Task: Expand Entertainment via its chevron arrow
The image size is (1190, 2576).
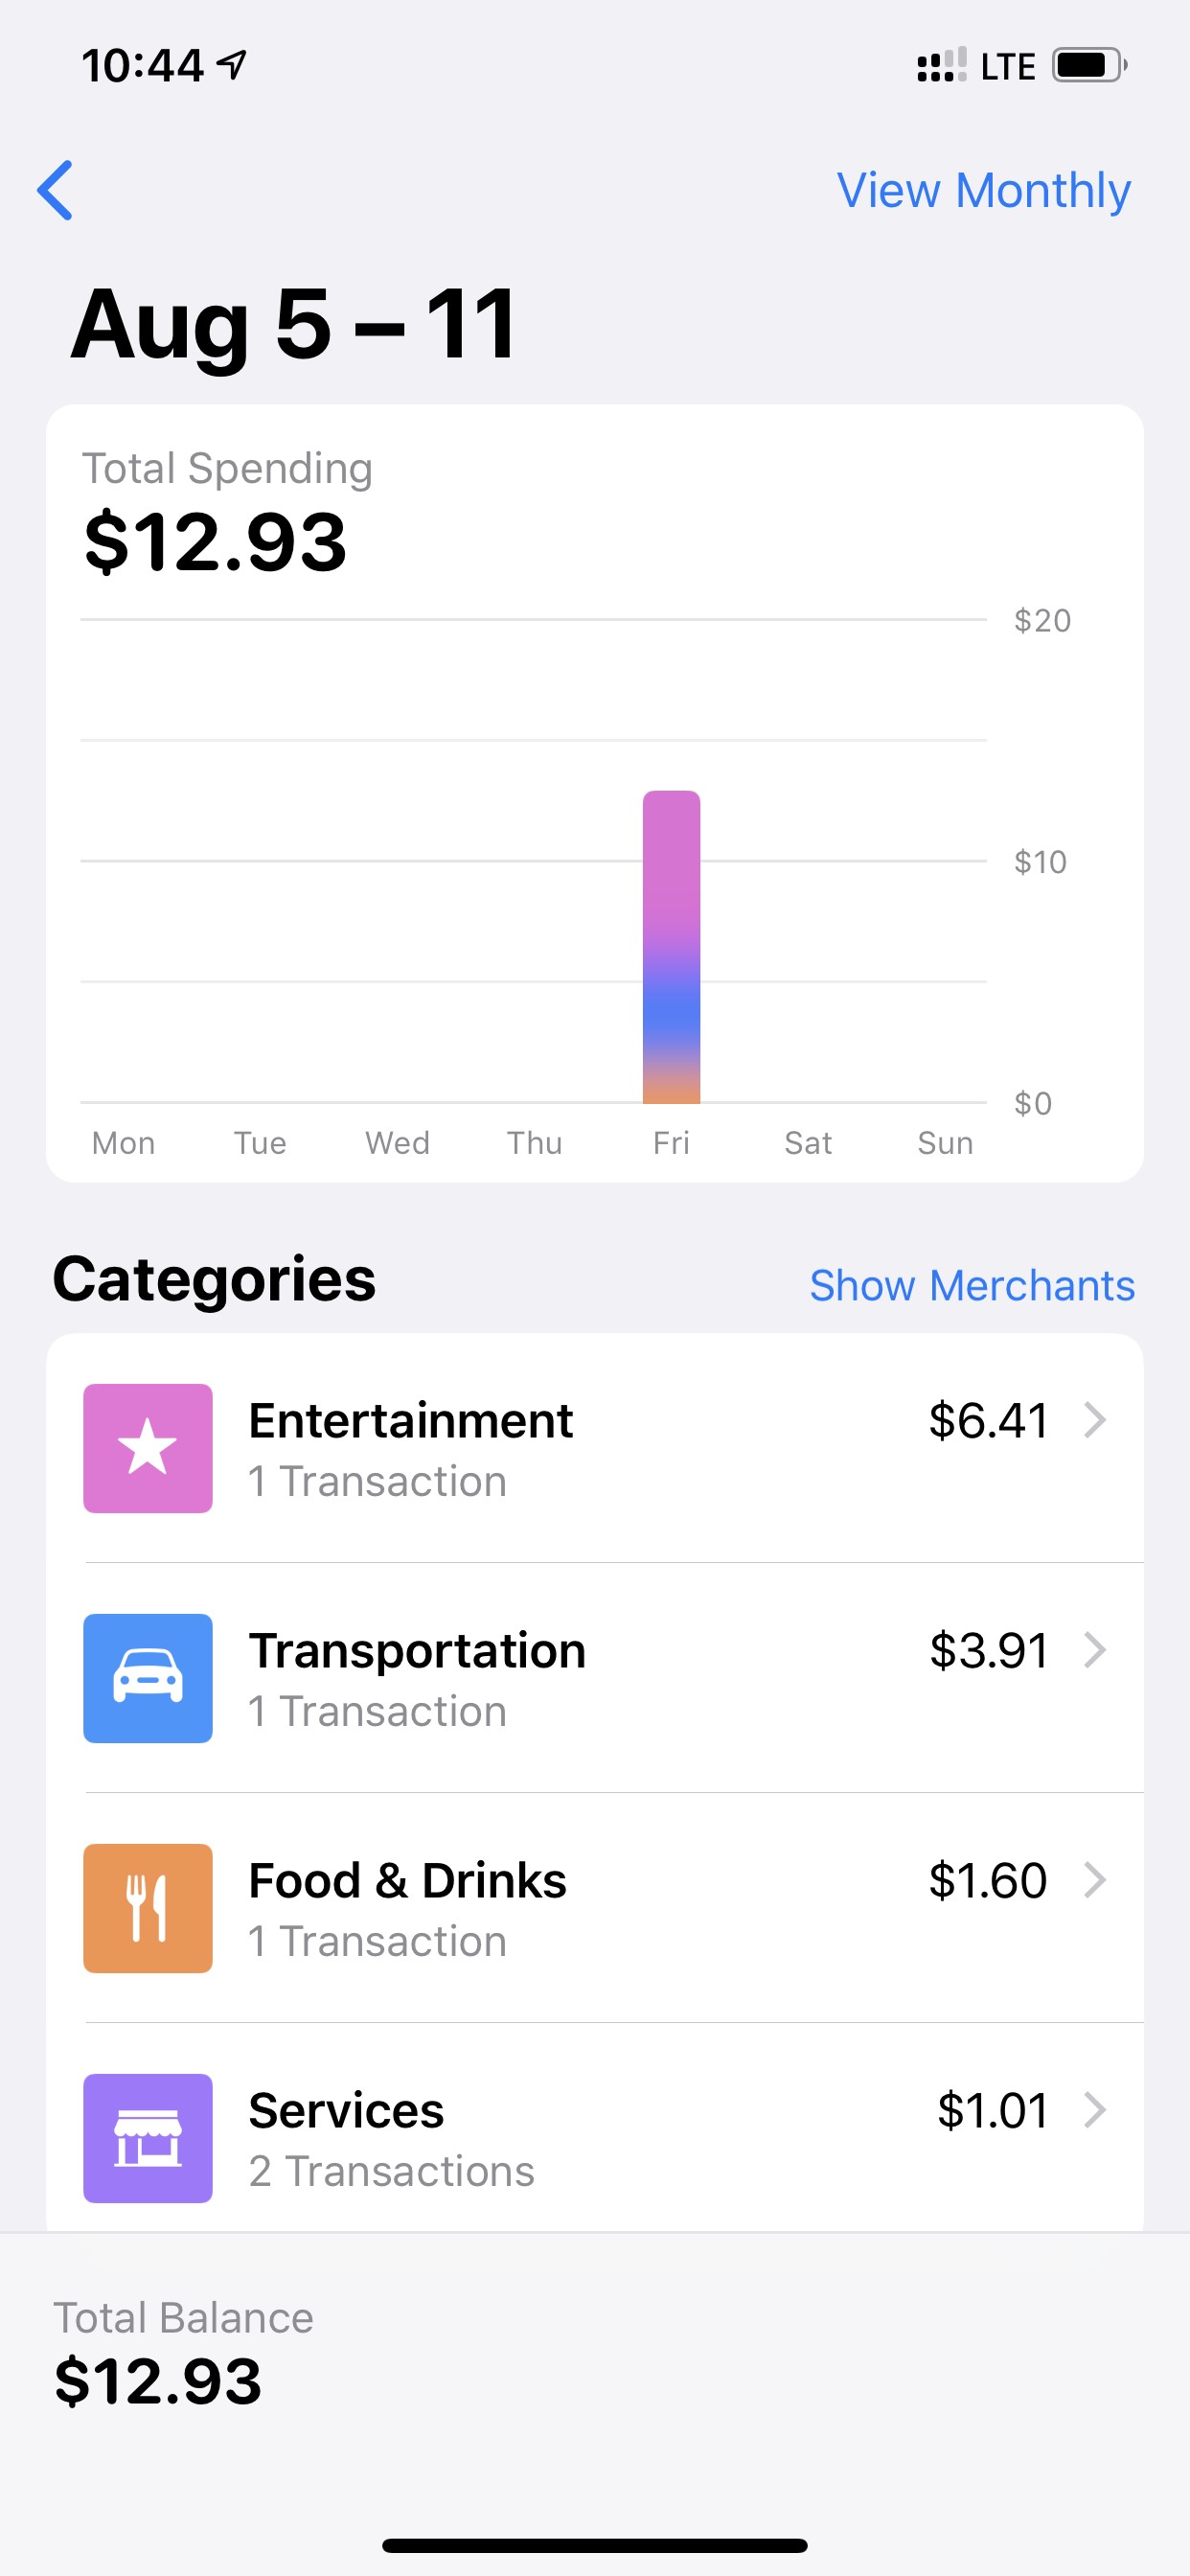Action: (1095, 1419)
